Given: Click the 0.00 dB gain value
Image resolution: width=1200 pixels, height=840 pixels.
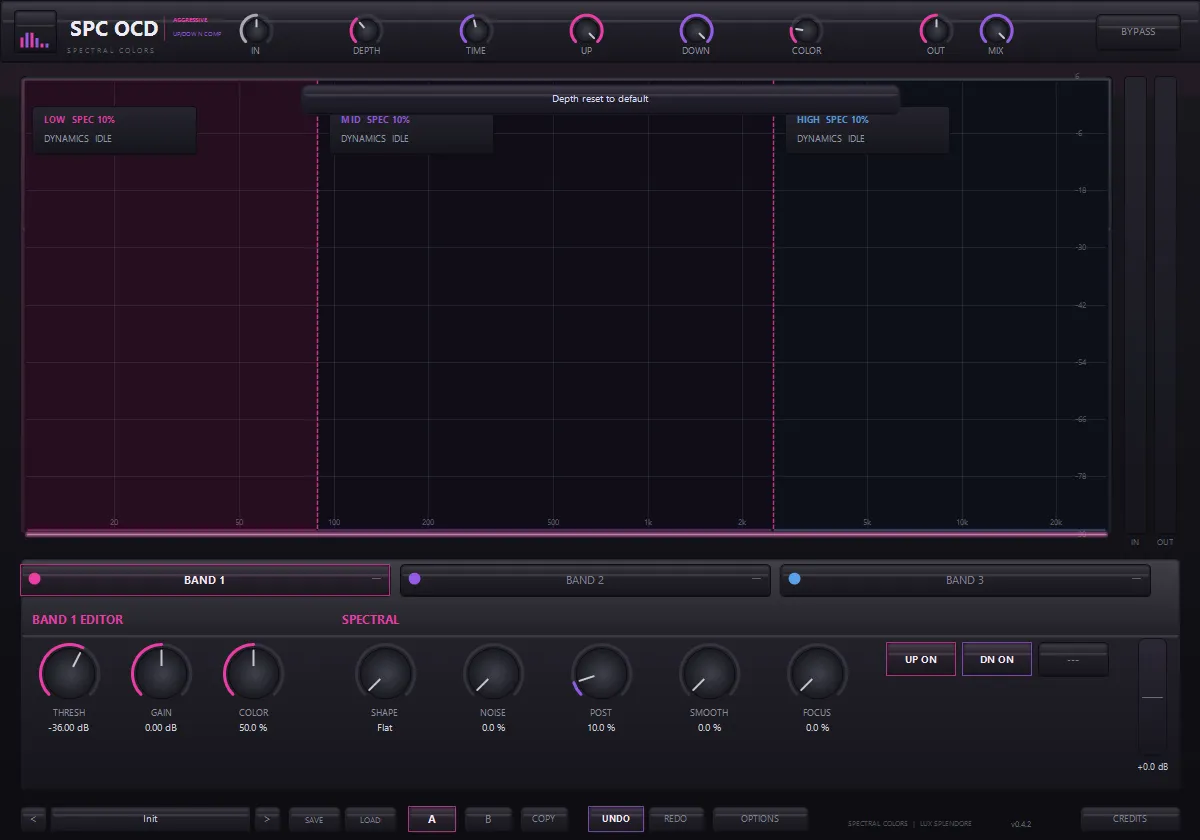Looking at the screenshot, I should [161, 728].
